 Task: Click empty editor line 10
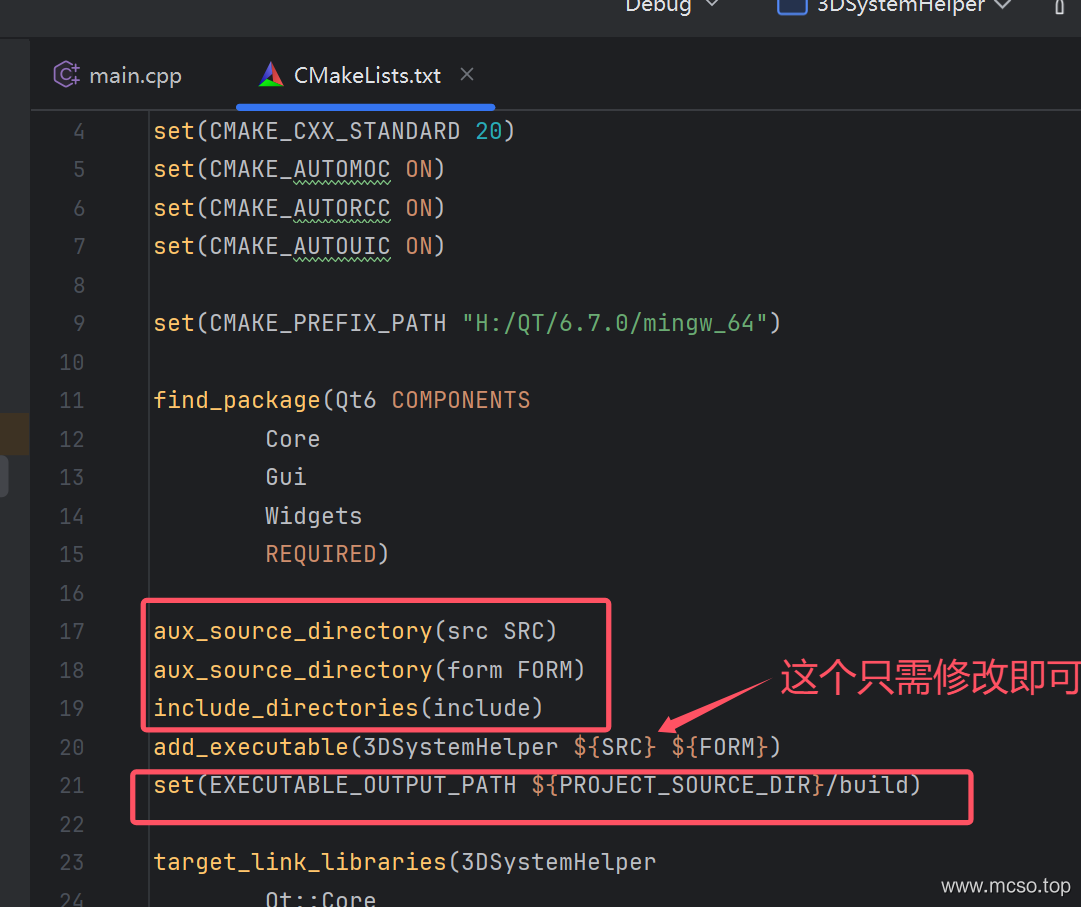pyautogui.click(x=614, y=362)
